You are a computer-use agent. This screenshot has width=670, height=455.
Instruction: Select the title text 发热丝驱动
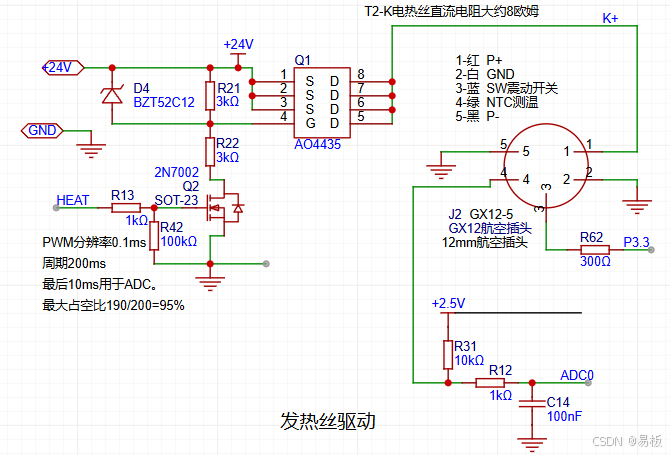[x=328, y=421]
